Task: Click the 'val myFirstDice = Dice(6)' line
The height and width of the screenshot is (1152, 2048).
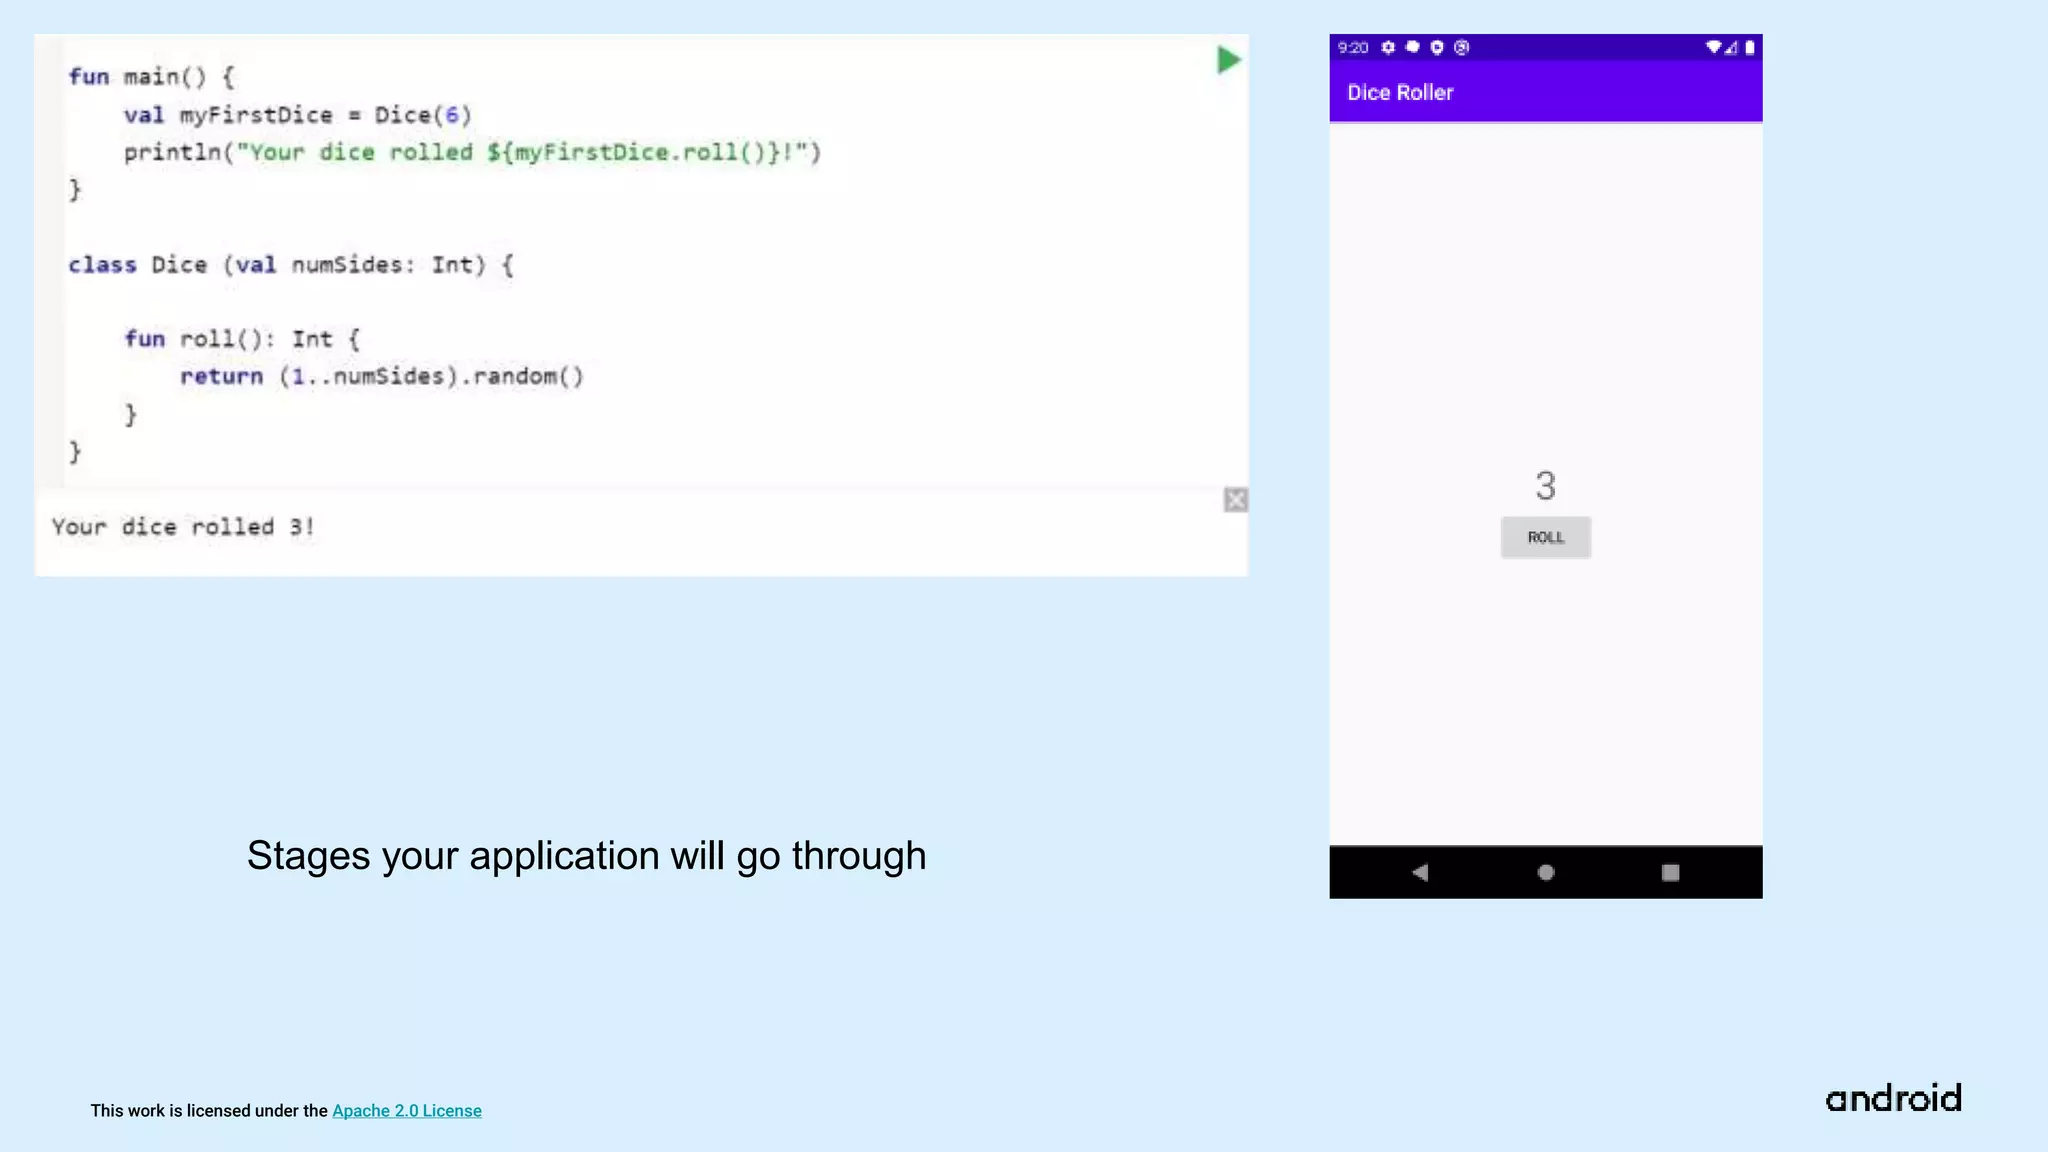Action: pyautogui.click(x=297, y=115)
